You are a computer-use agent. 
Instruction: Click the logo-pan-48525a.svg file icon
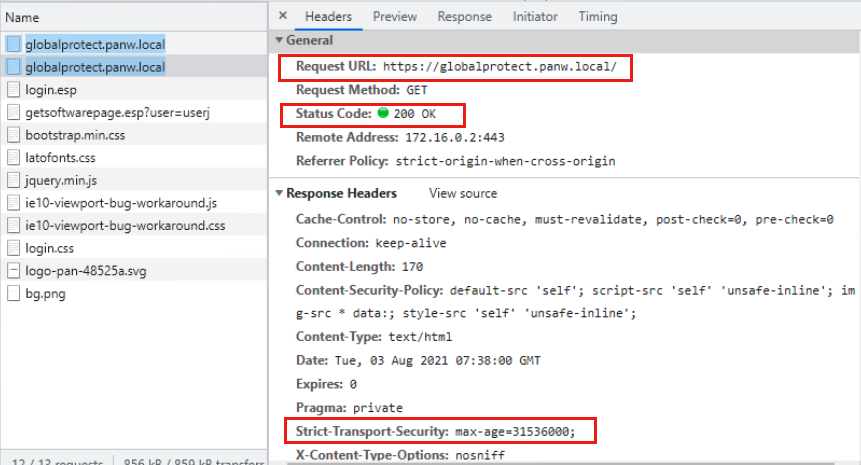(x=13, y=270)
